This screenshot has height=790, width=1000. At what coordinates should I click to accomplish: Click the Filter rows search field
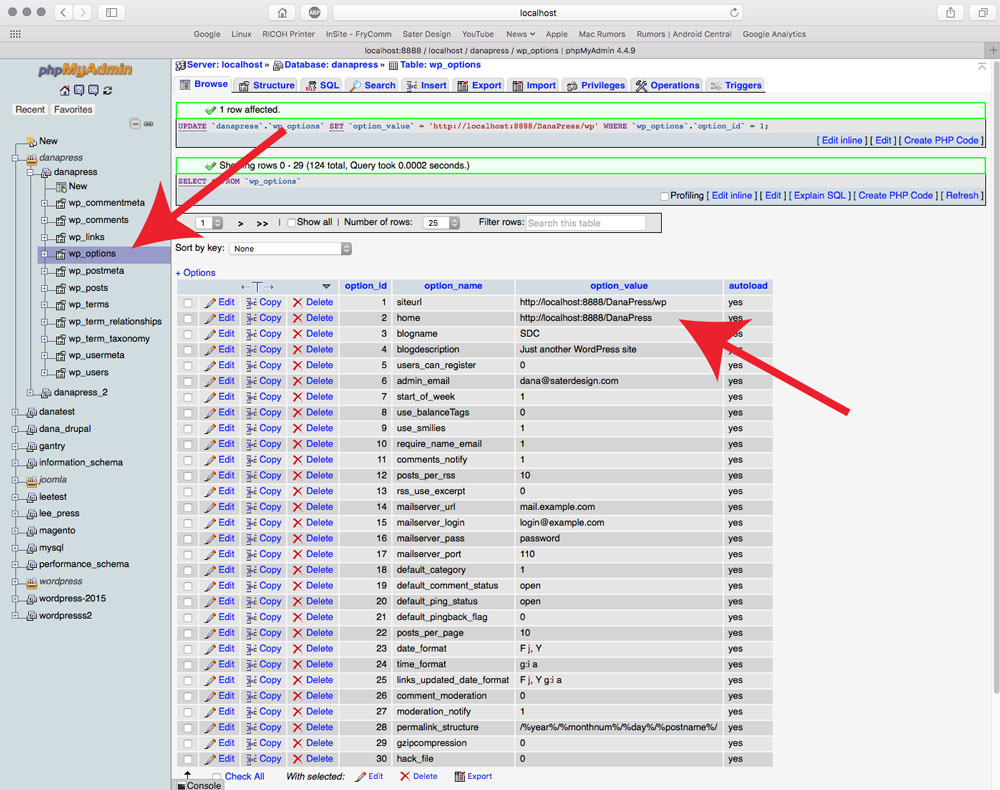coord(586,223)
